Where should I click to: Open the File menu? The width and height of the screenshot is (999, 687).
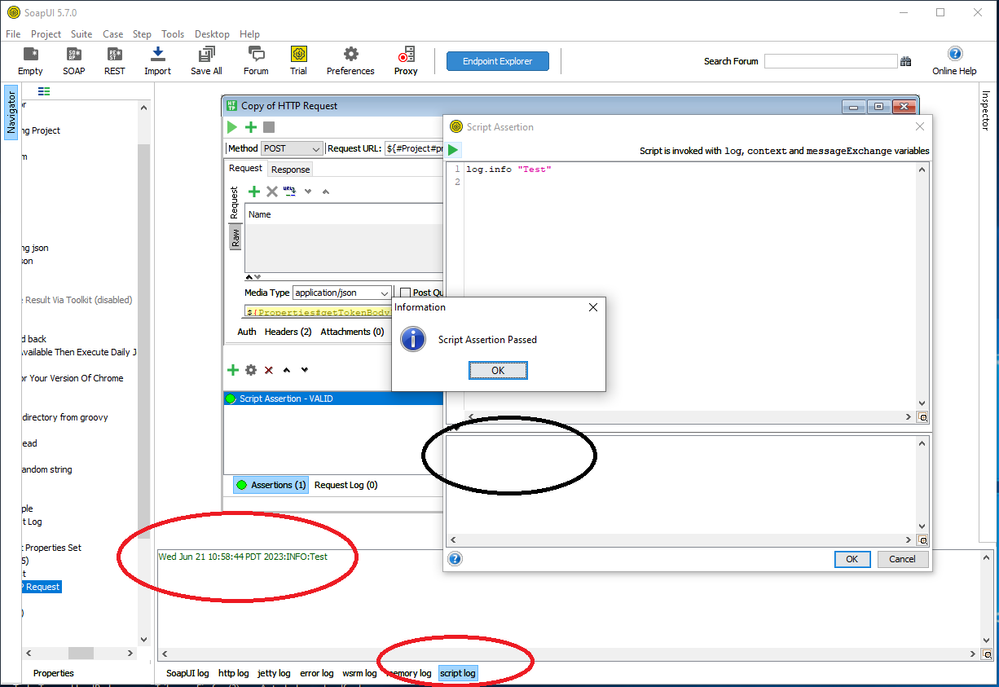(x=13, y=34)
